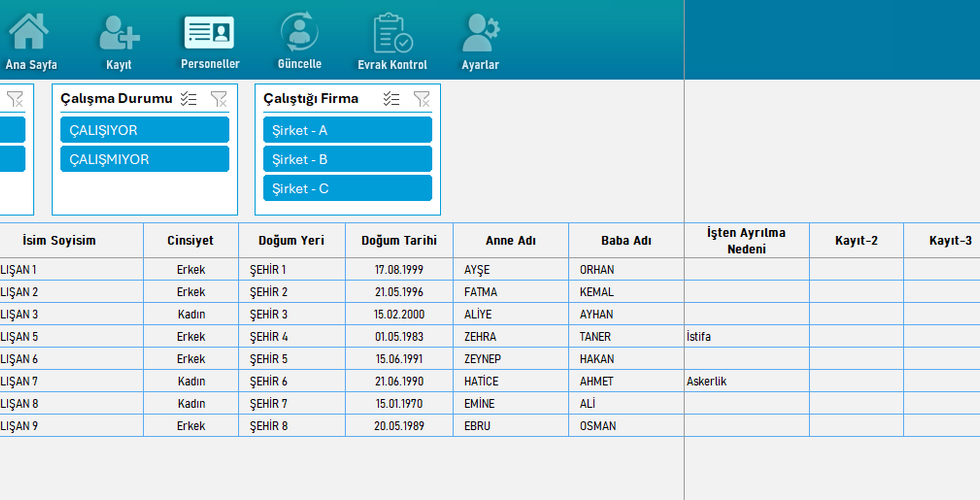Click the KEMAL cell
The height and width of the screenshot is (500, 980).
(x=626, y=292)
